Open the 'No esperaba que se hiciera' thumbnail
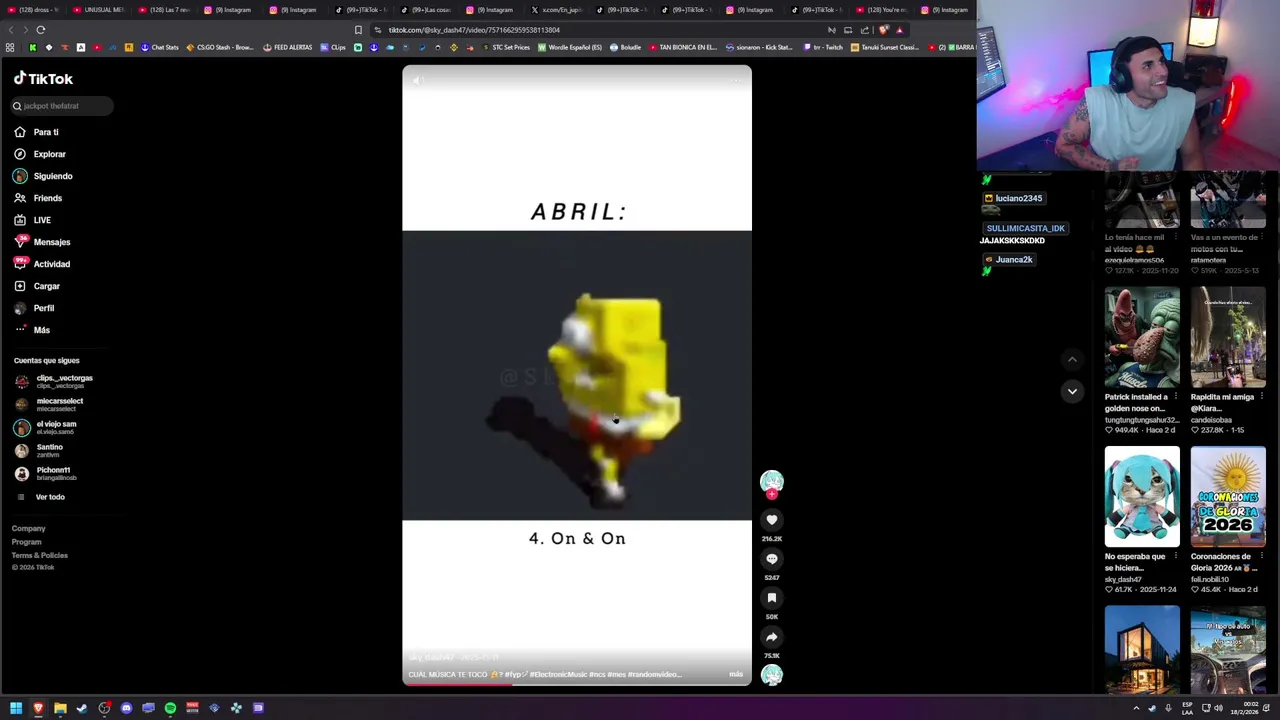1280x720 pixels. (1142, 497)
